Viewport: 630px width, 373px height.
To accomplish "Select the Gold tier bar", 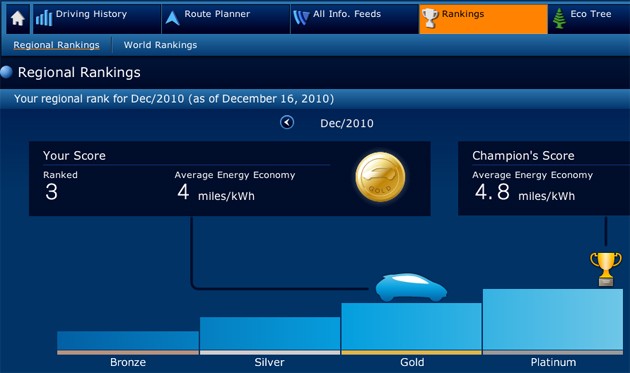I will (x=411, y=328).
